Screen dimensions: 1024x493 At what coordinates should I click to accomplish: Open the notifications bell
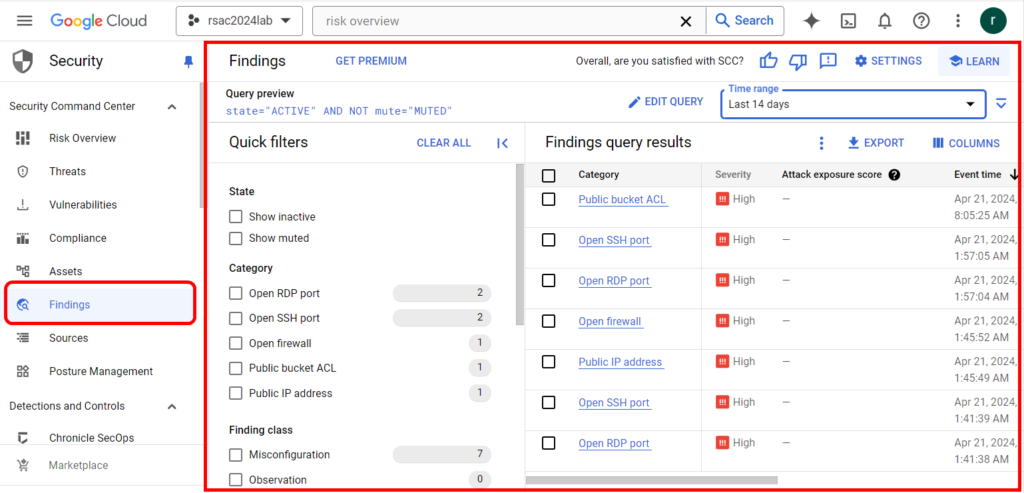(x=884, y=21)
